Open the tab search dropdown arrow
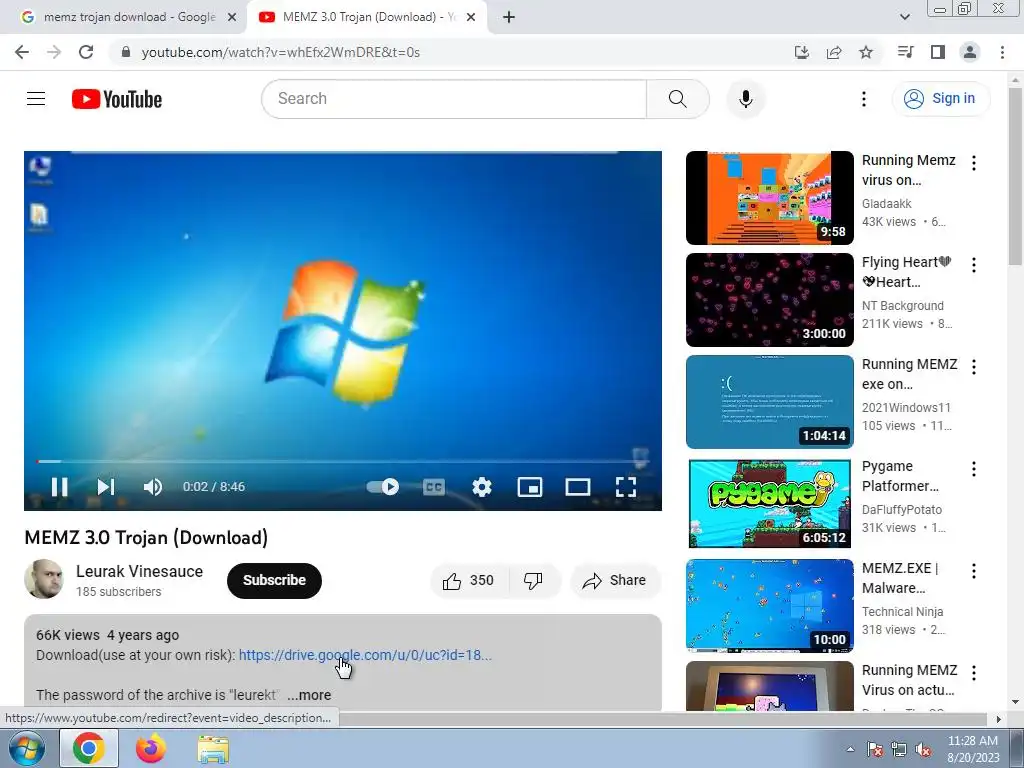This screenshot has height=768, width=1024. point(904,17)
